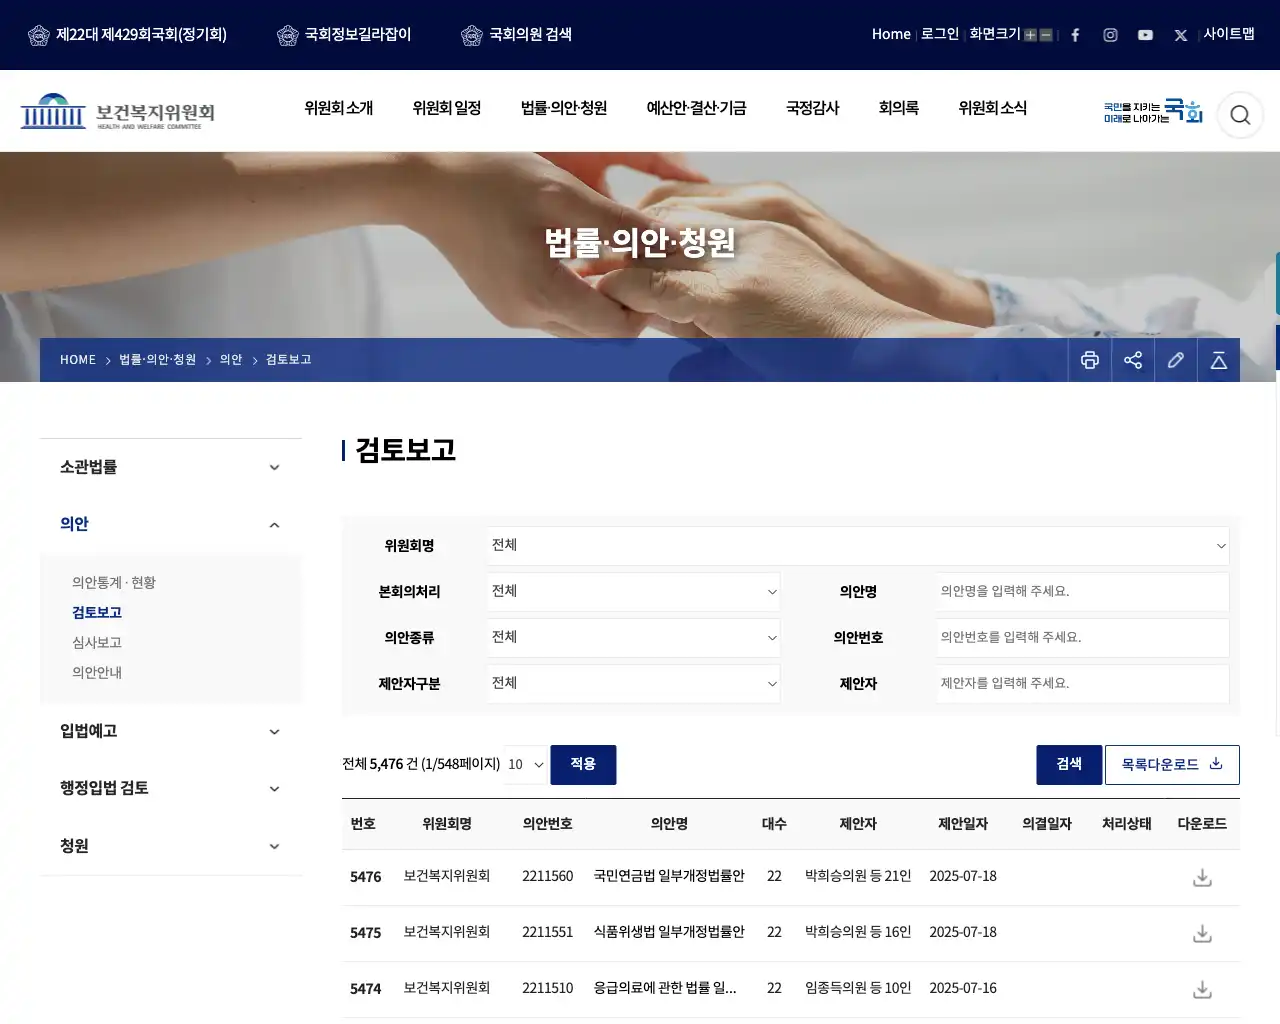Expand the 행정입법 검토 sidebar section
The image size is (1280, 1024).
pos(171,788)
